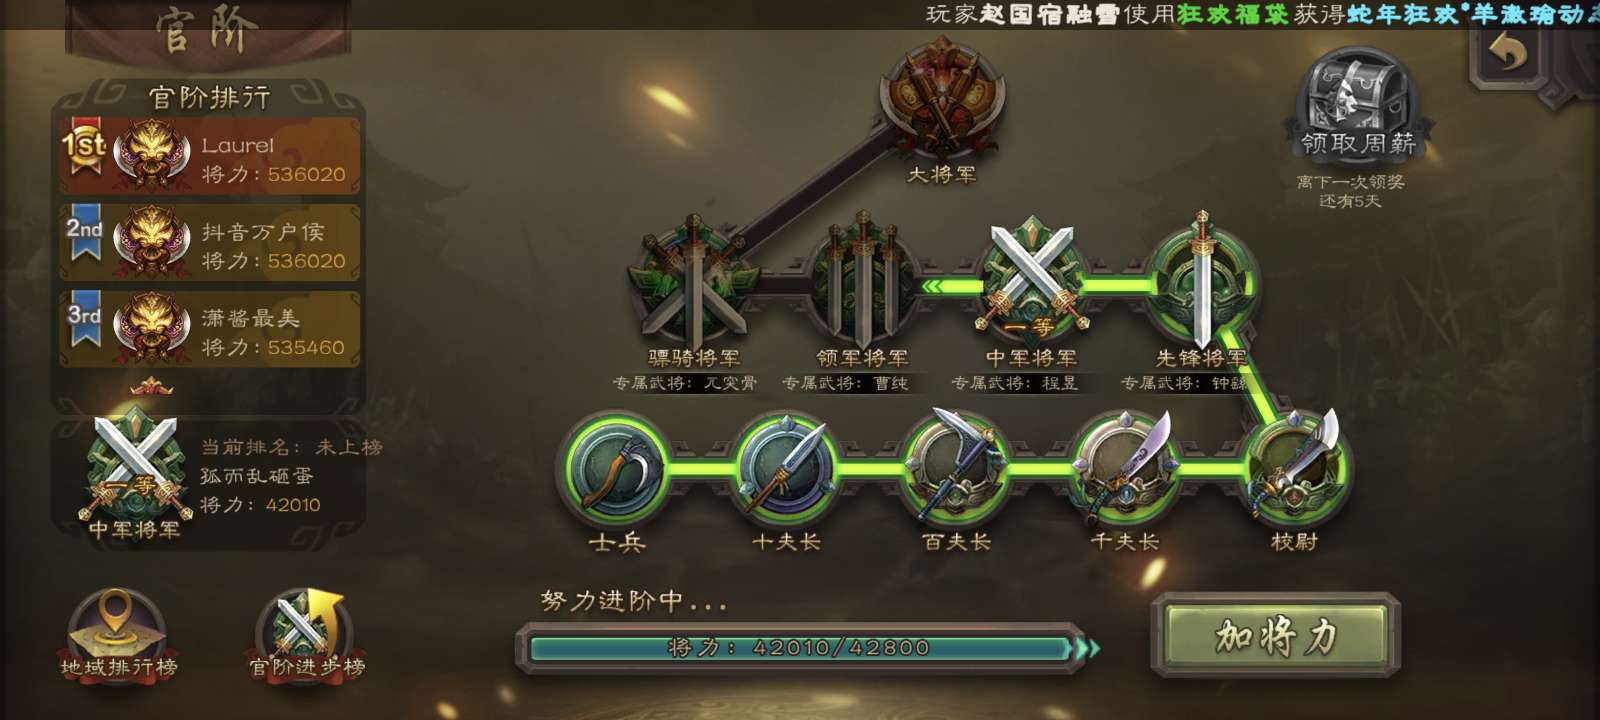Tap the 校尉 rank icon
Viewport: 1600px width, 720px height.
(1294, 468)
